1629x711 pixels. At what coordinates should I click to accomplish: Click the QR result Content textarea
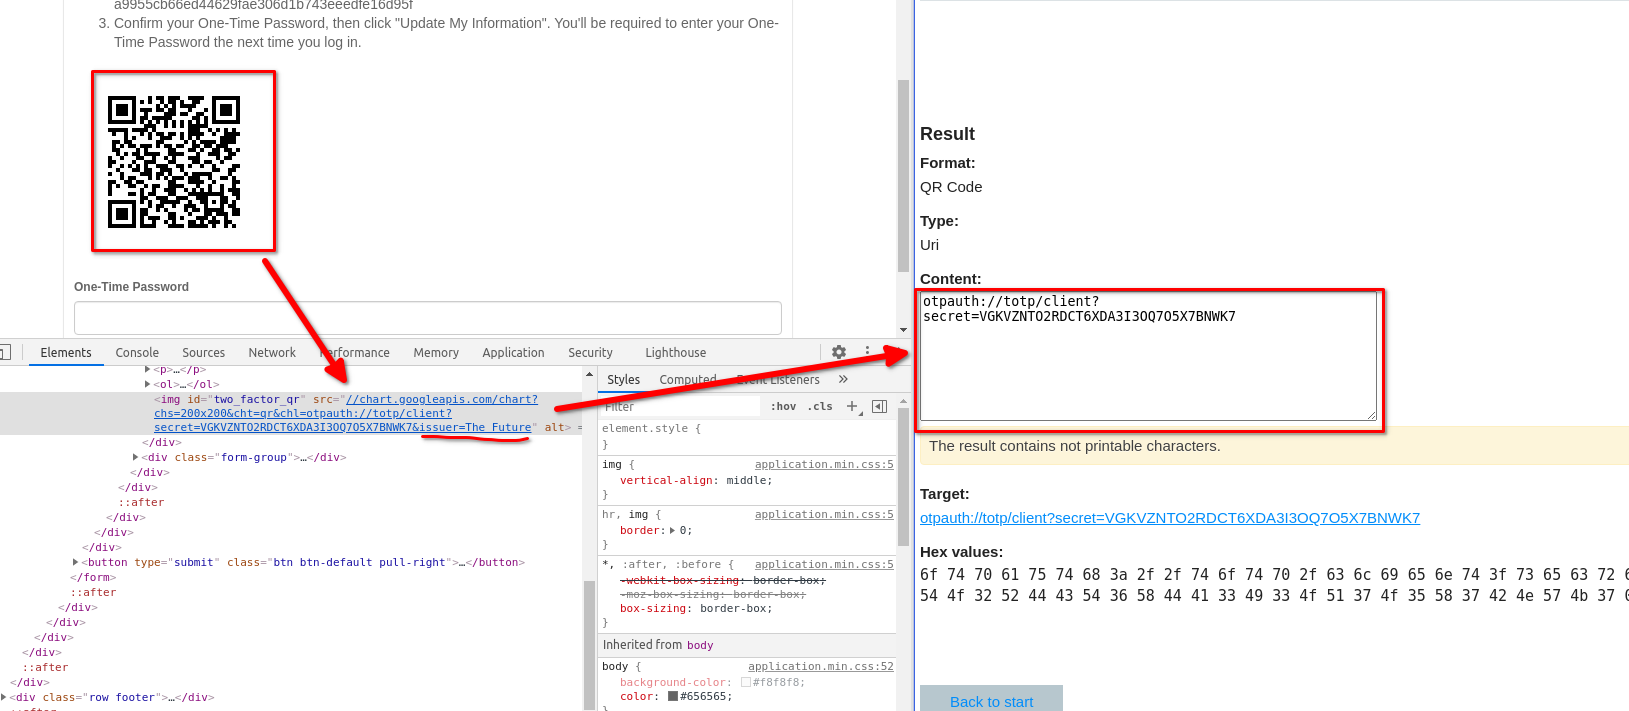coord(1148,356)
